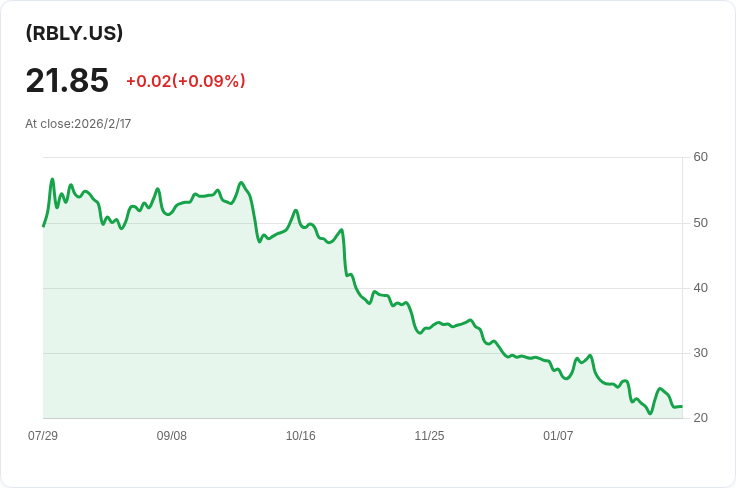Image resolution: width=736 pixels, height=488 pixels.
Task: Select the 07/29 date label
Action: point(43,436)
